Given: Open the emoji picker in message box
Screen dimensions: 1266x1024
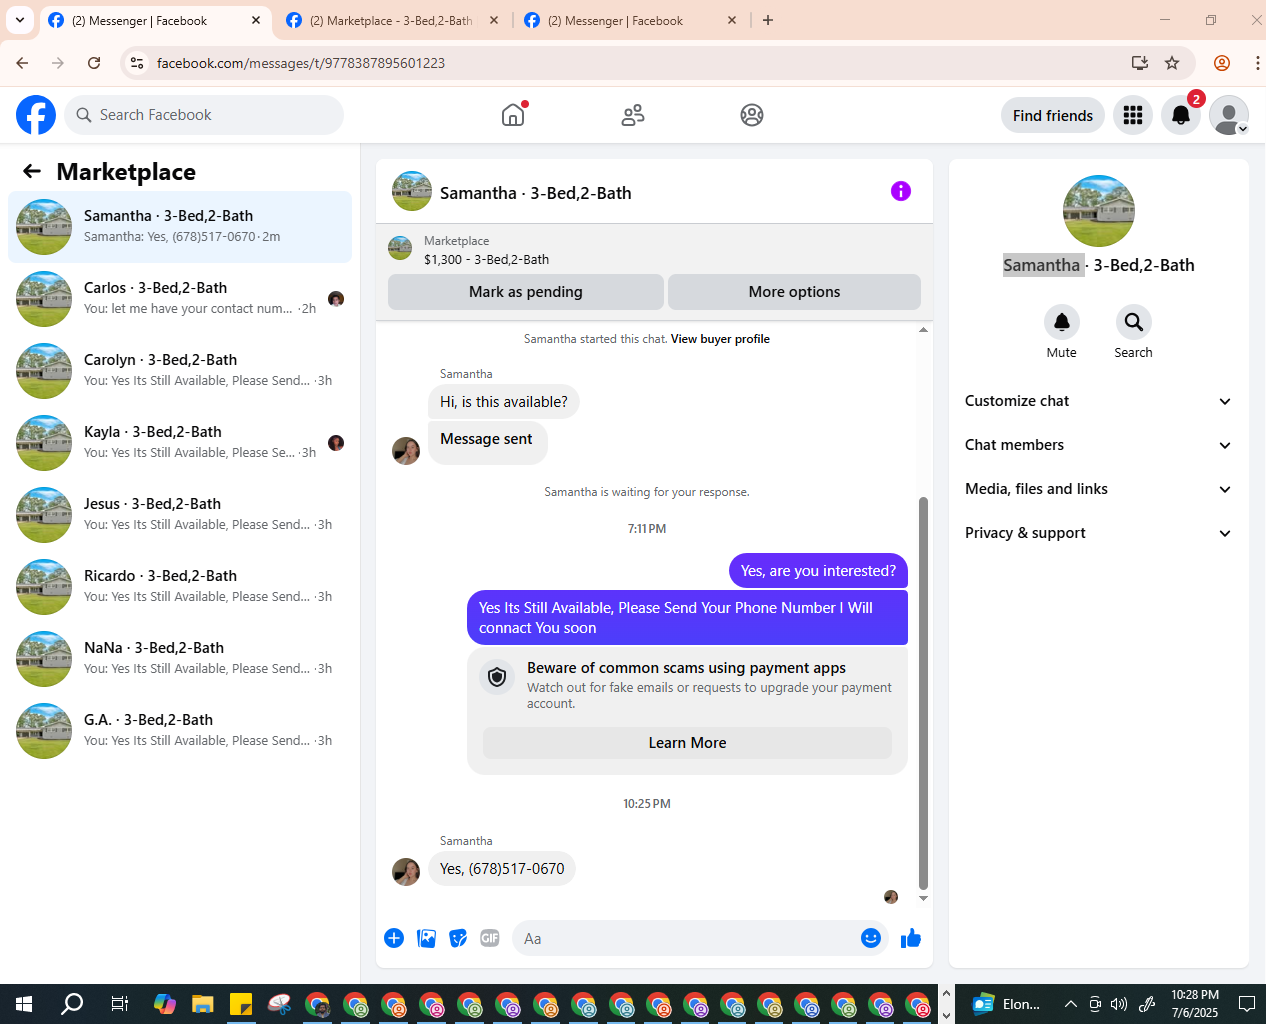Looking at the screenshot, I should tap(871, 938).
